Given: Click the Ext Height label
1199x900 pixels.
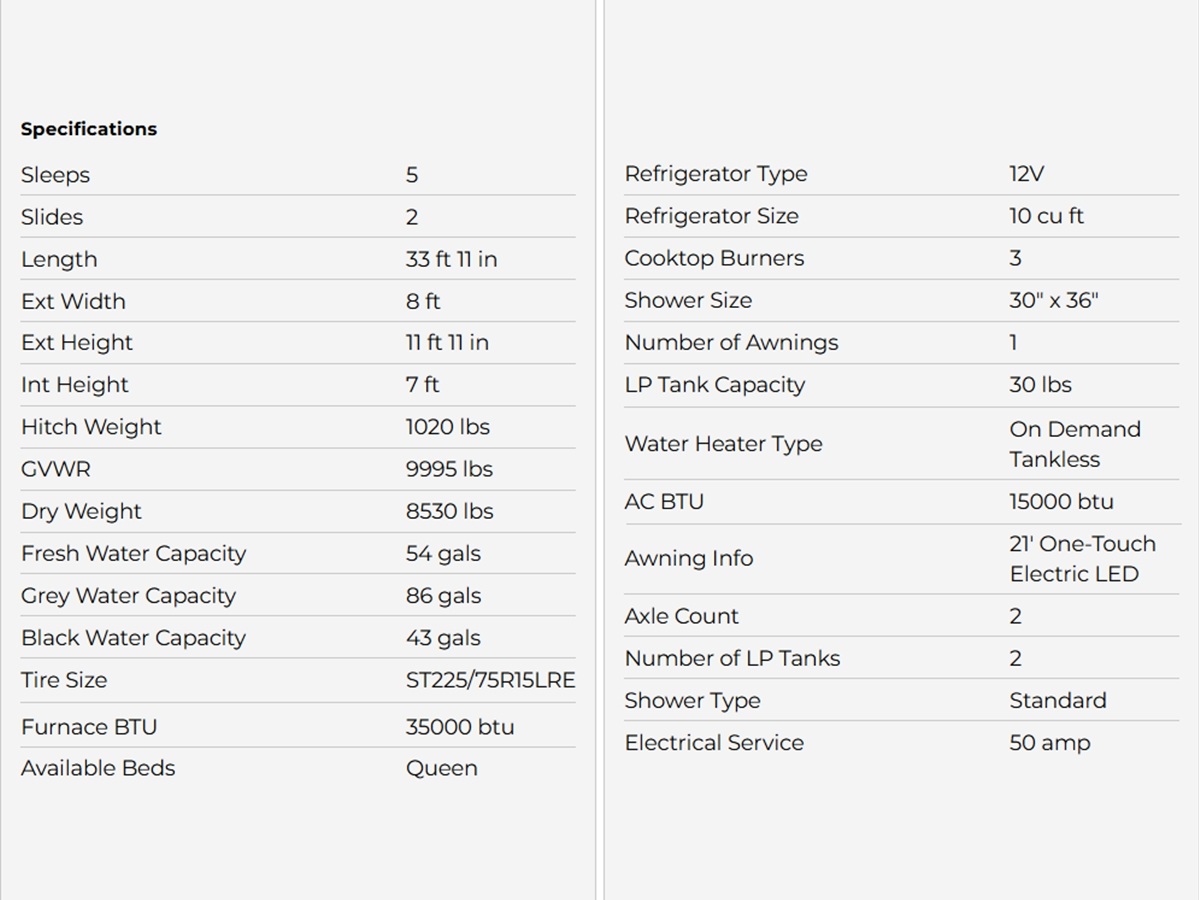Looking at the screenshot, I should click(x=77, y=343).
